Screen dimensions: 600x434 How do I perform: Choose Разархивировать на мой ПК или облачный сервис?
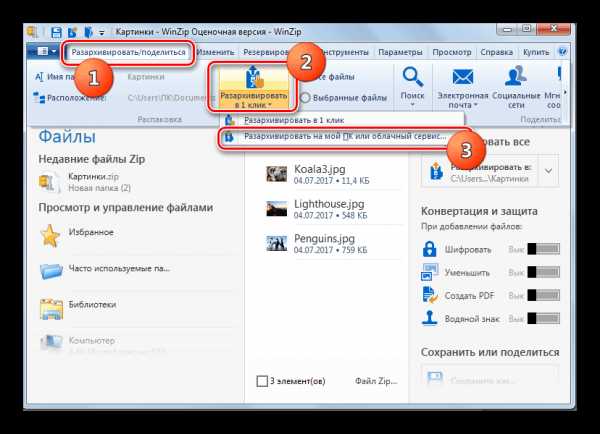click(342, 137)
